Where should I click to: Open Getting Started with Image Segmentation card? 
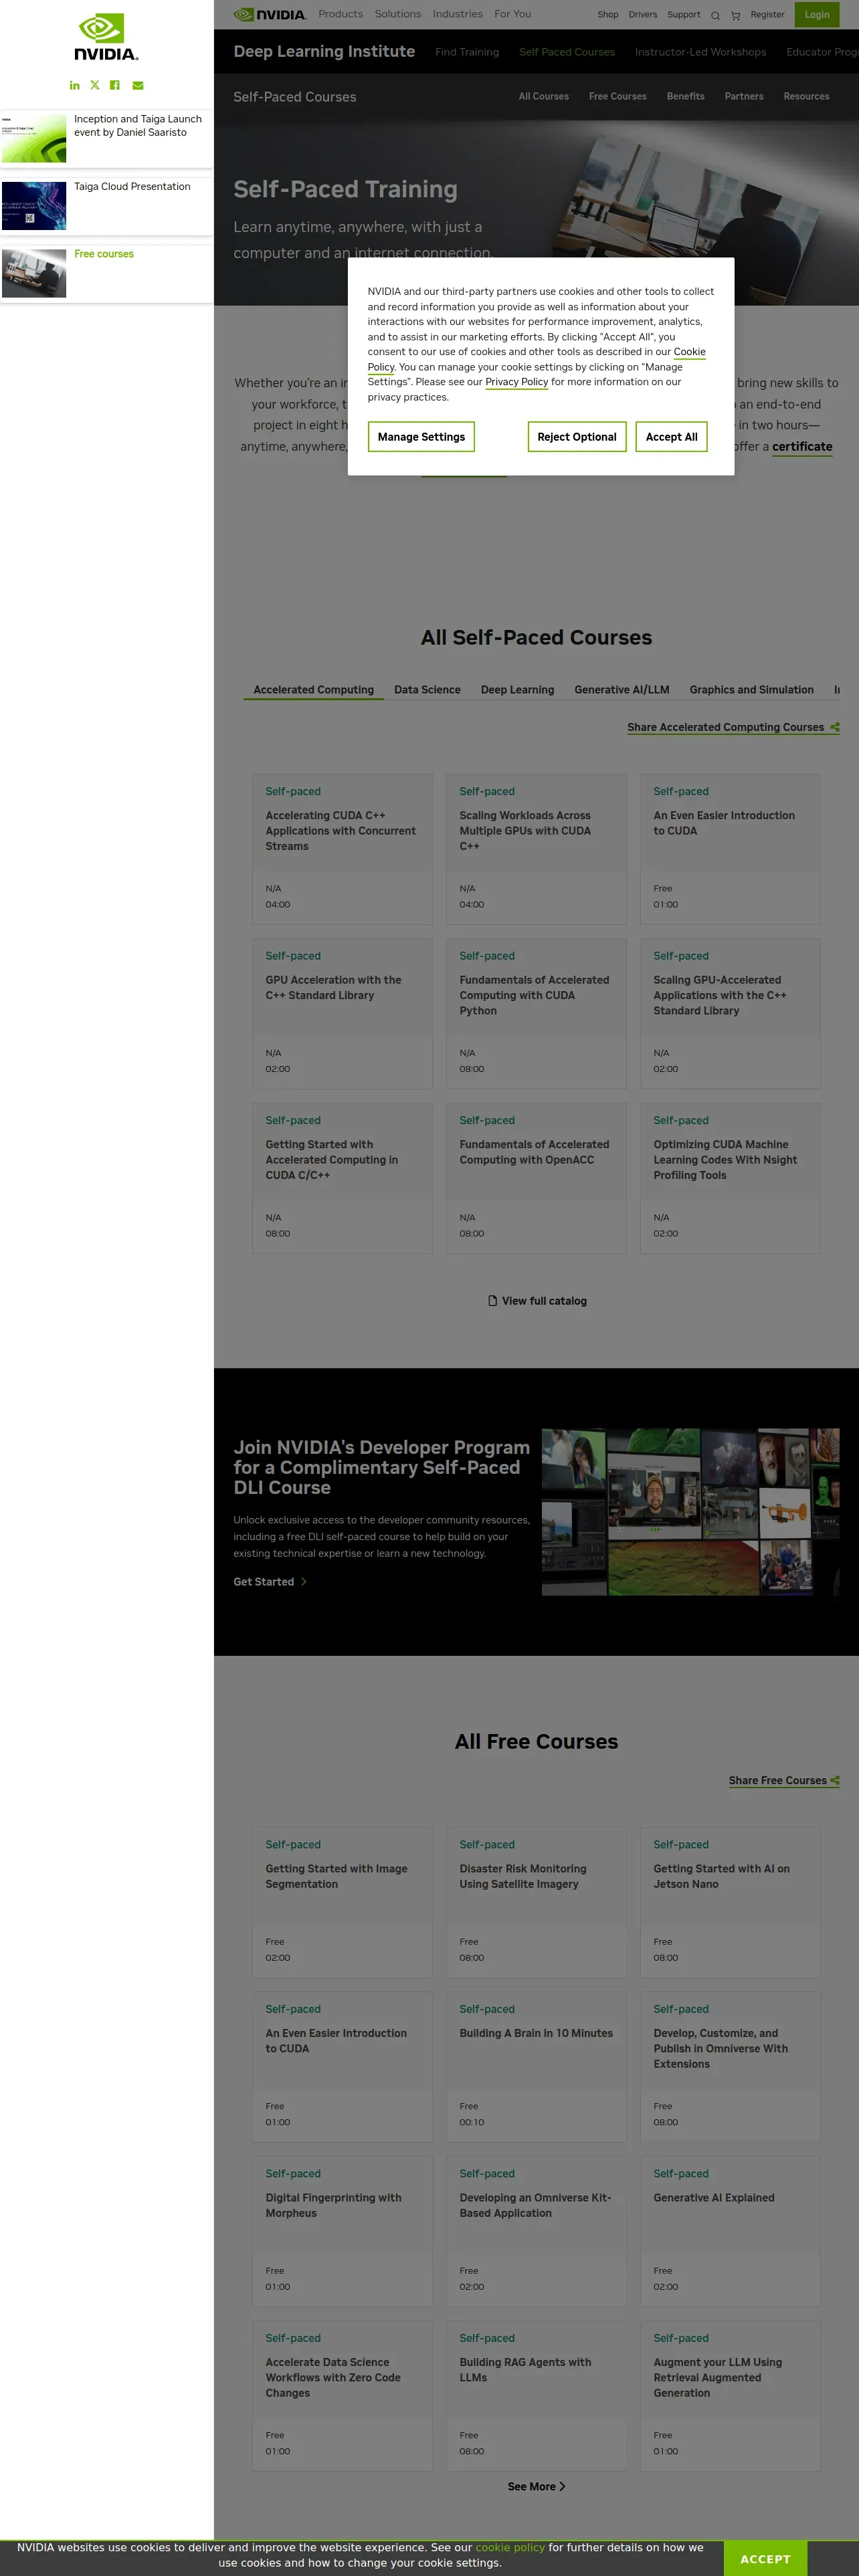[x=342, y=1902]
